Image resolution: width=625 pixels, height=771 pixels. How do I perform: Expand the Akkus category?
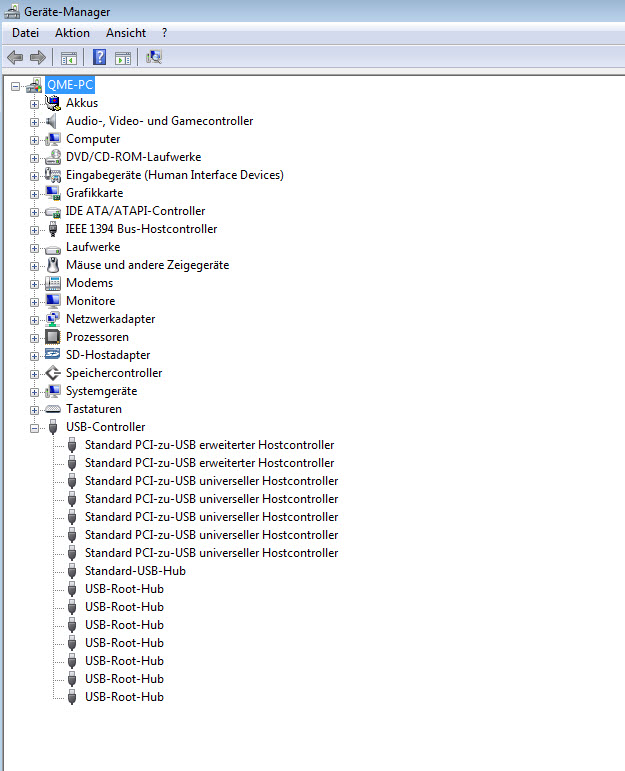point(34,104)
